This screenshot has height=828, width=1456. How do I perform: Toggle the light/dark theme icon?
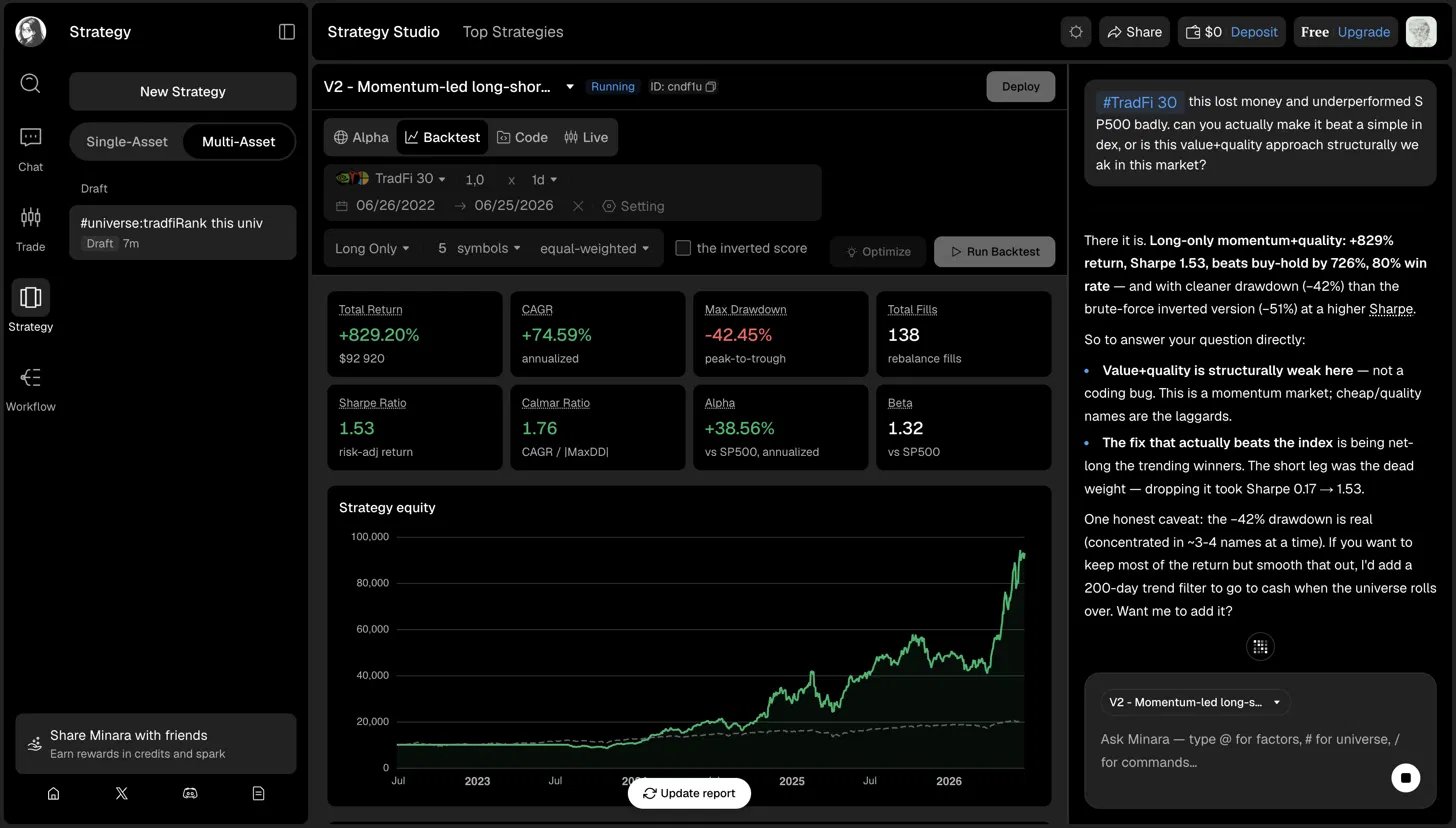pos(1076,32)
